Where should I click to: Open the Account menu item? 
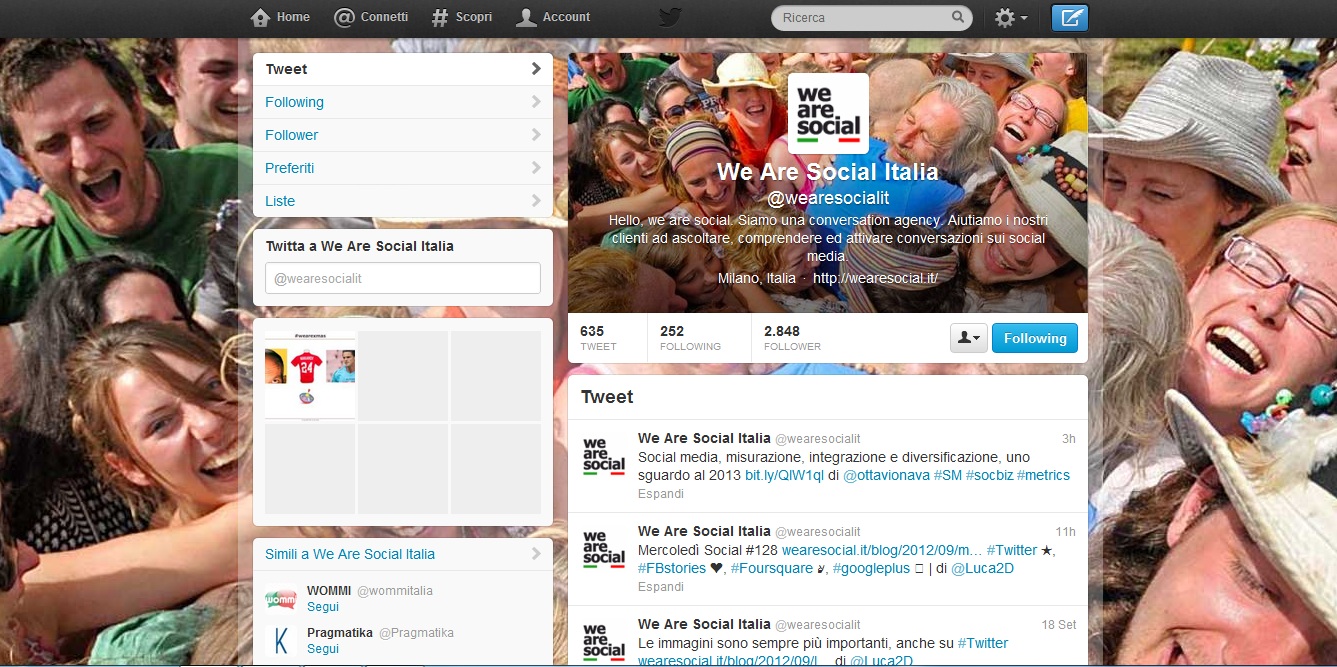(x=554, y=17)
